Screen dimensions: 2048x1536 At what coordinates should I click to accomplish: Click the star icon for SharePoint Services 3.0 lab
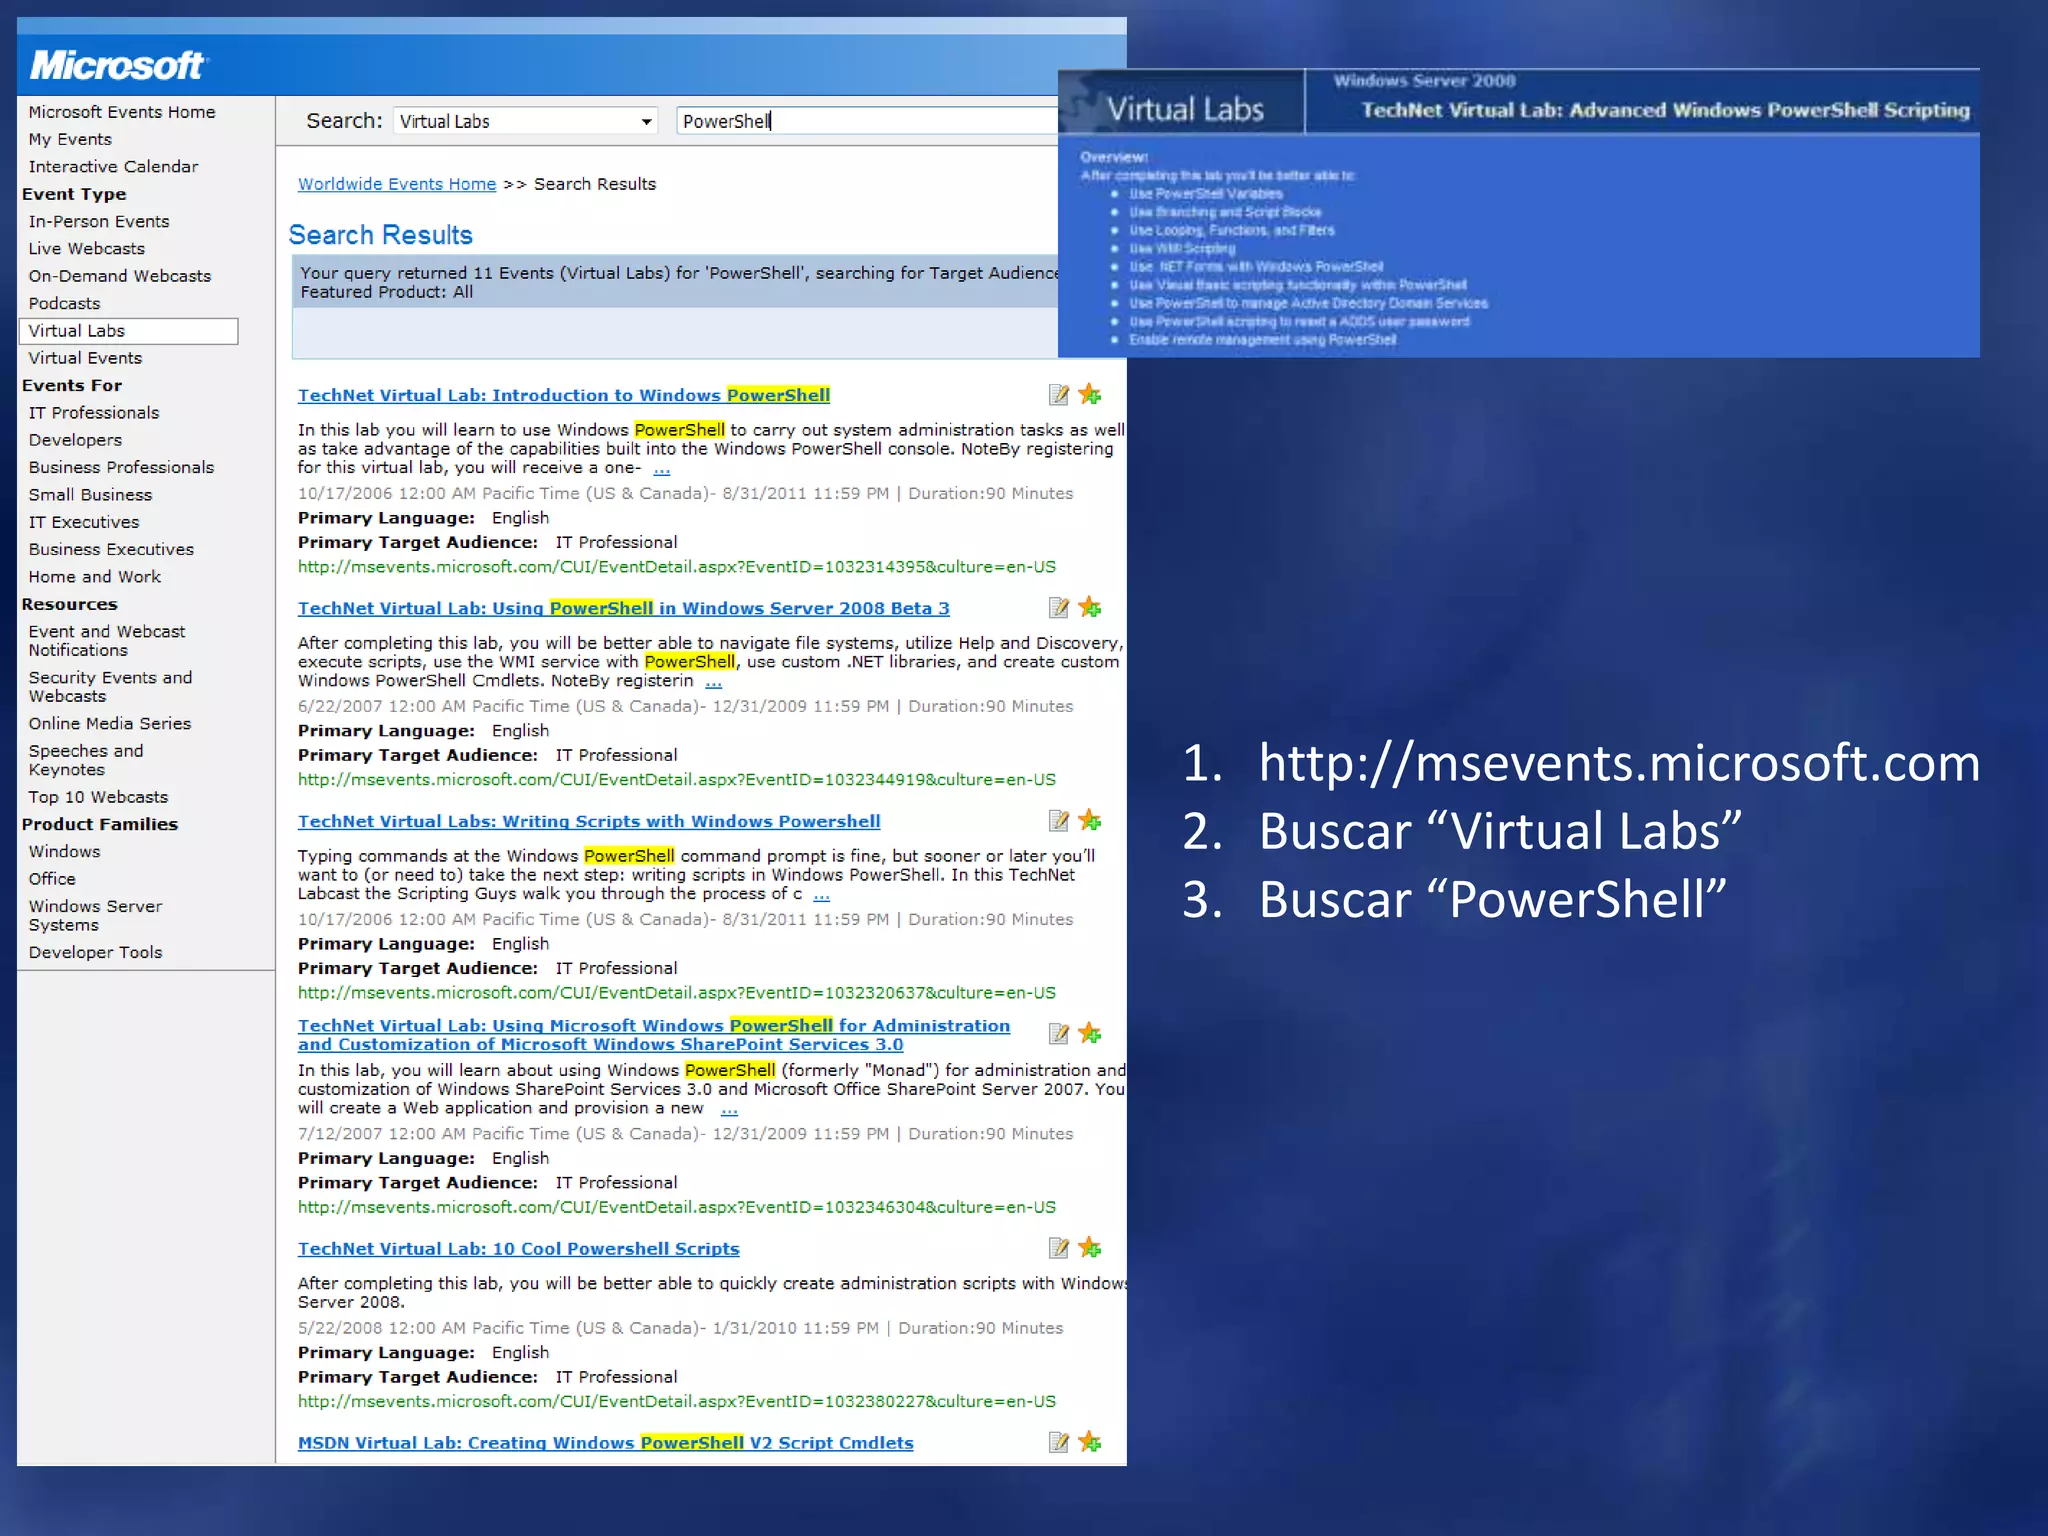(x=1090, y=1034)
